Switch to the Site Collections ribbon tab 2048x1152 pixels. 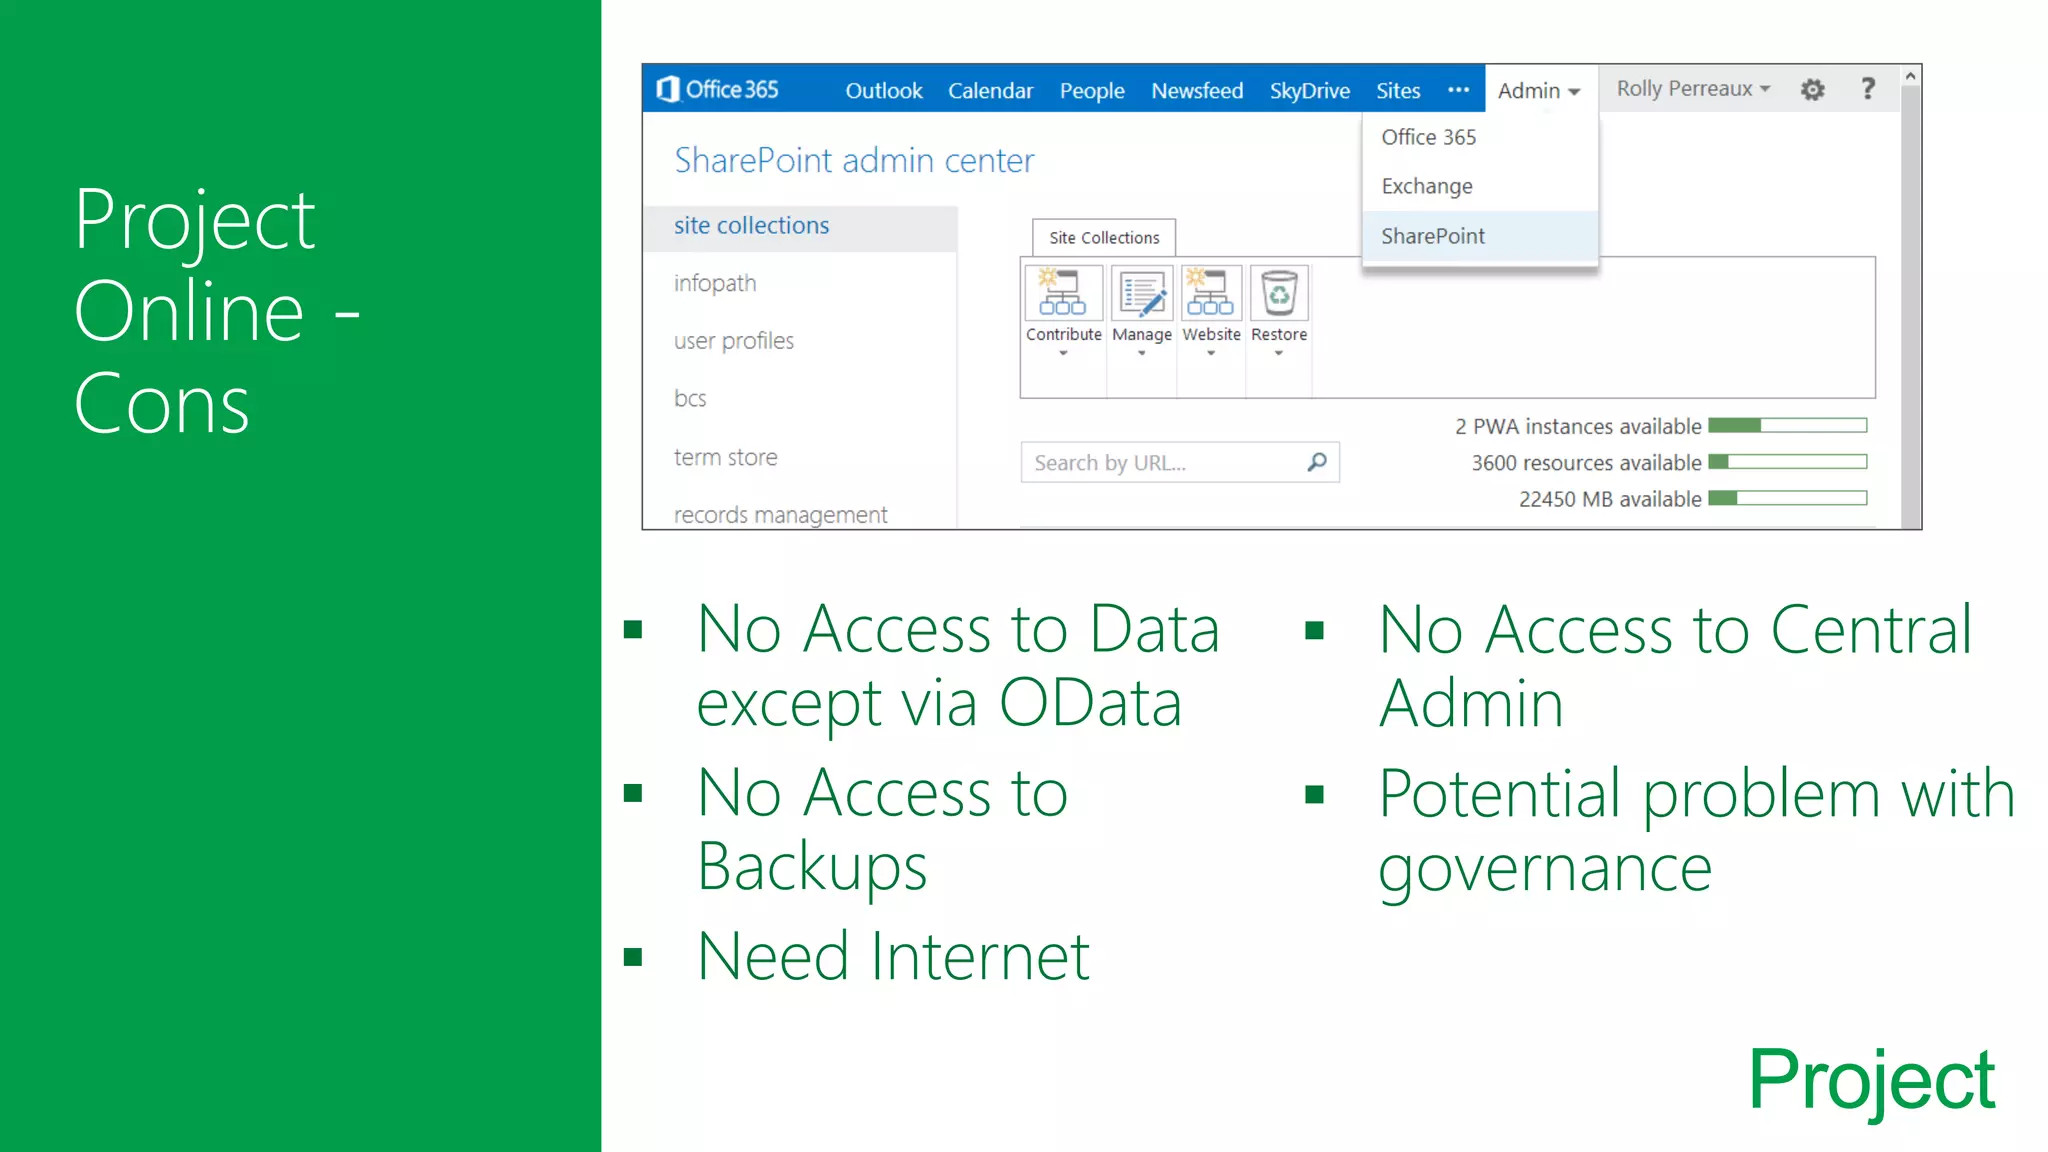(1104, 238)
